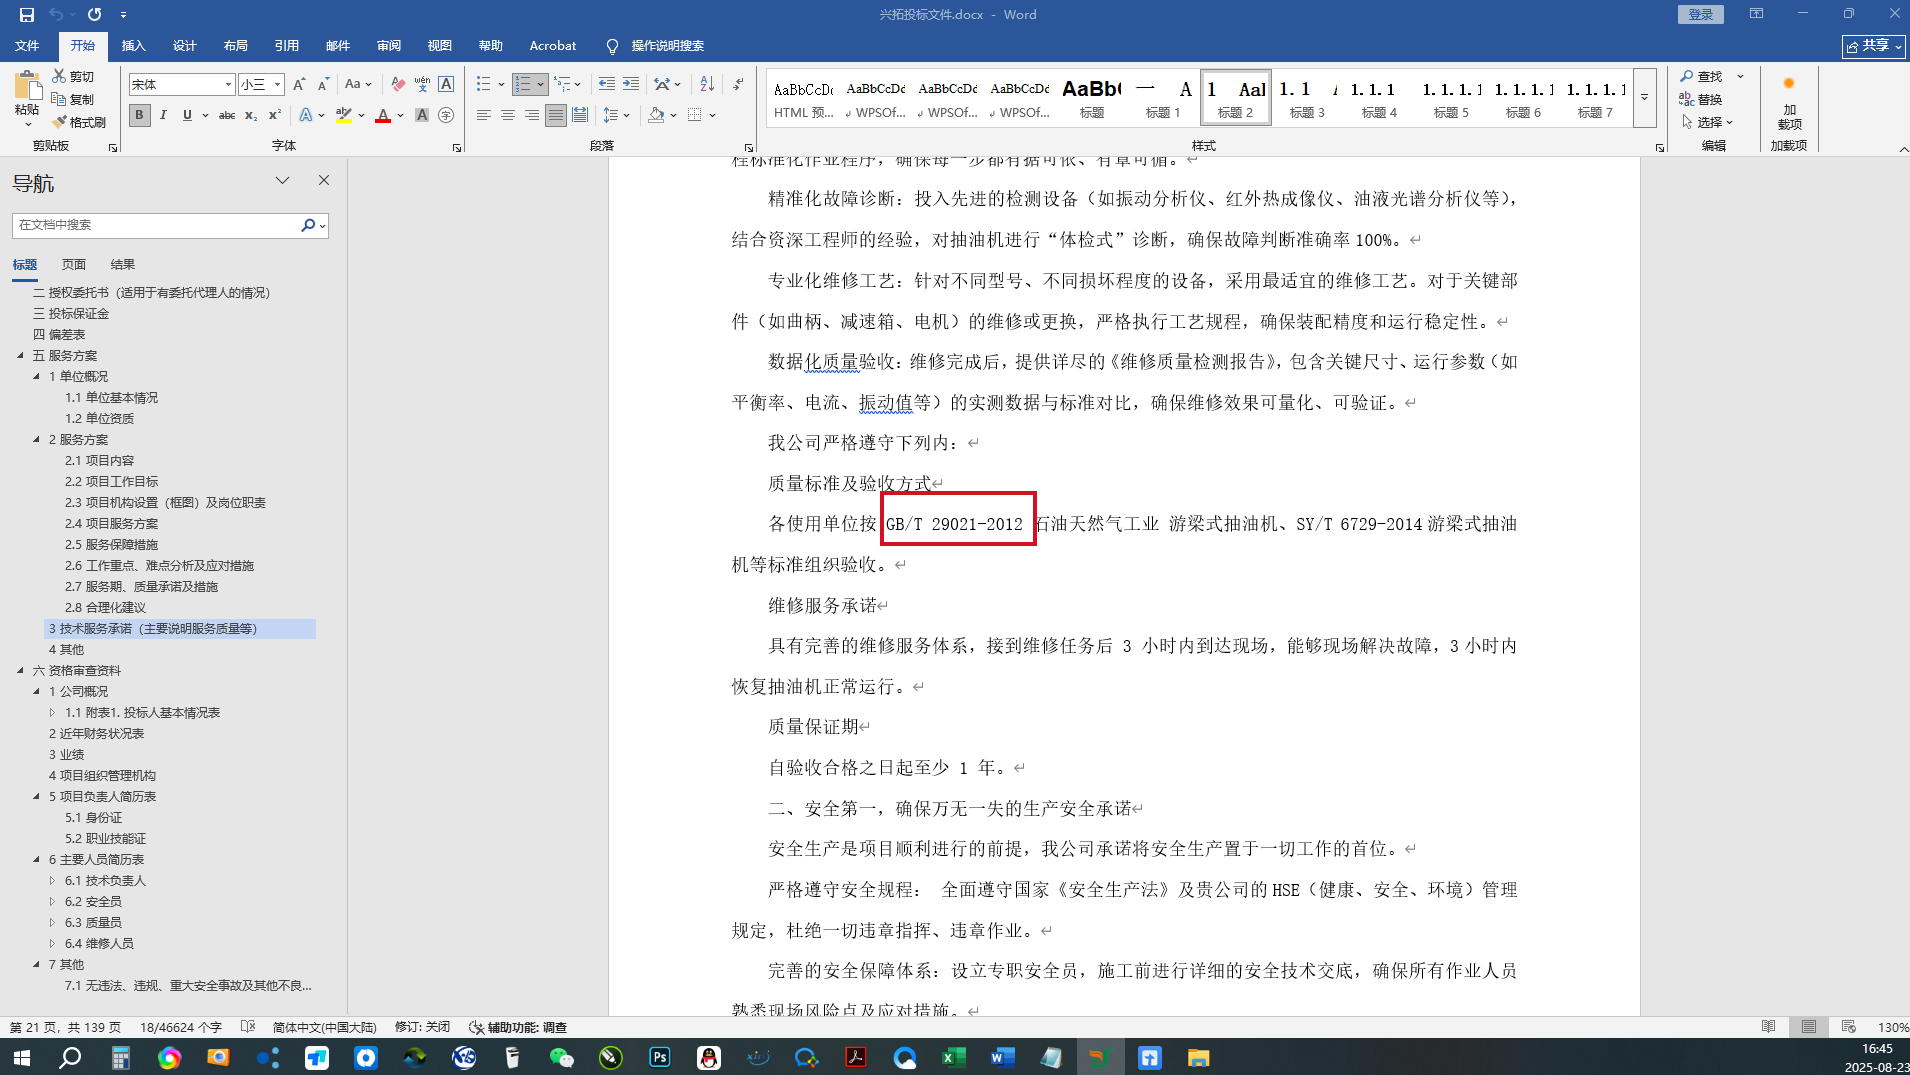This screenshot has width=1910, height=1075.
Task: Jump to 3 技术服务承诺 heading
Action: [180, 628]
